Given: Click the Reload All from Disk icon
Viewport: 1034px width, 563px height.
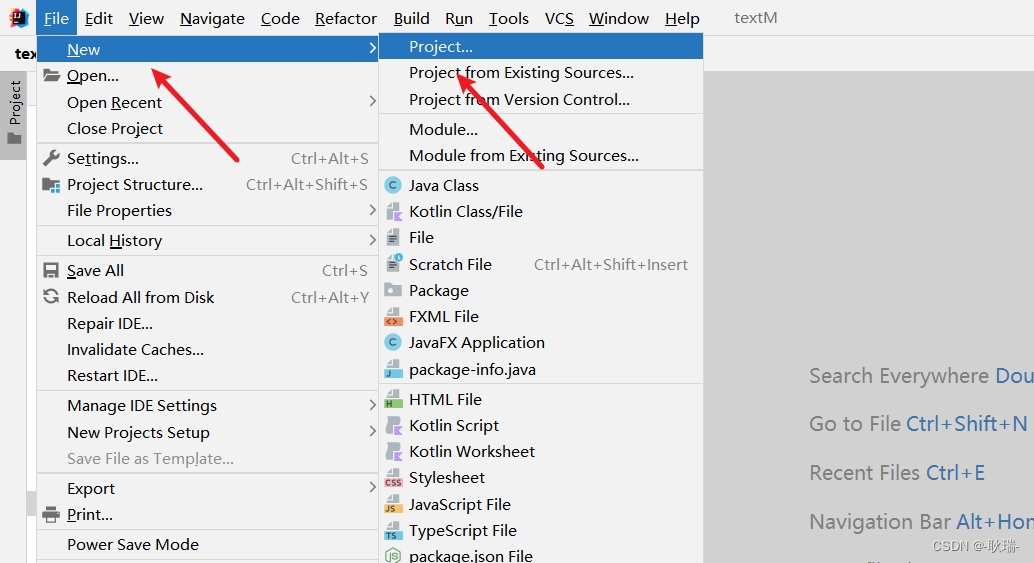Looking at the screenshot, I should [51, 297].
